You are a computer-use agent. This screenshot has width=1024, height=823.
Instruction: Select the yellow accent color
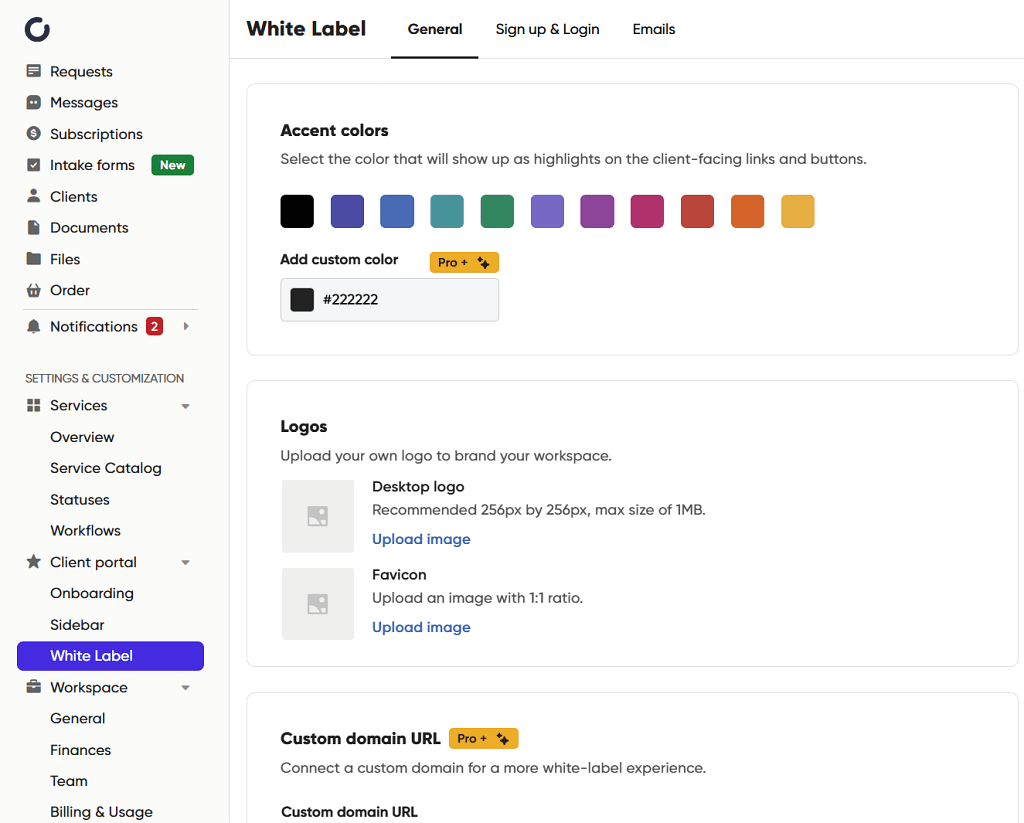point(797,211)
